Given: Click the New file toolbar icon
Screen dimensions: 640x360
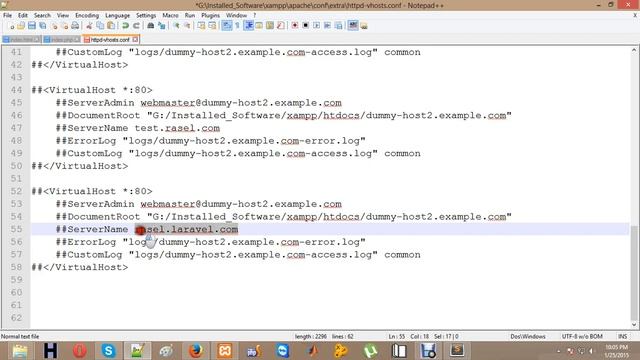Looking at the screenshot, I should [11, 26].
